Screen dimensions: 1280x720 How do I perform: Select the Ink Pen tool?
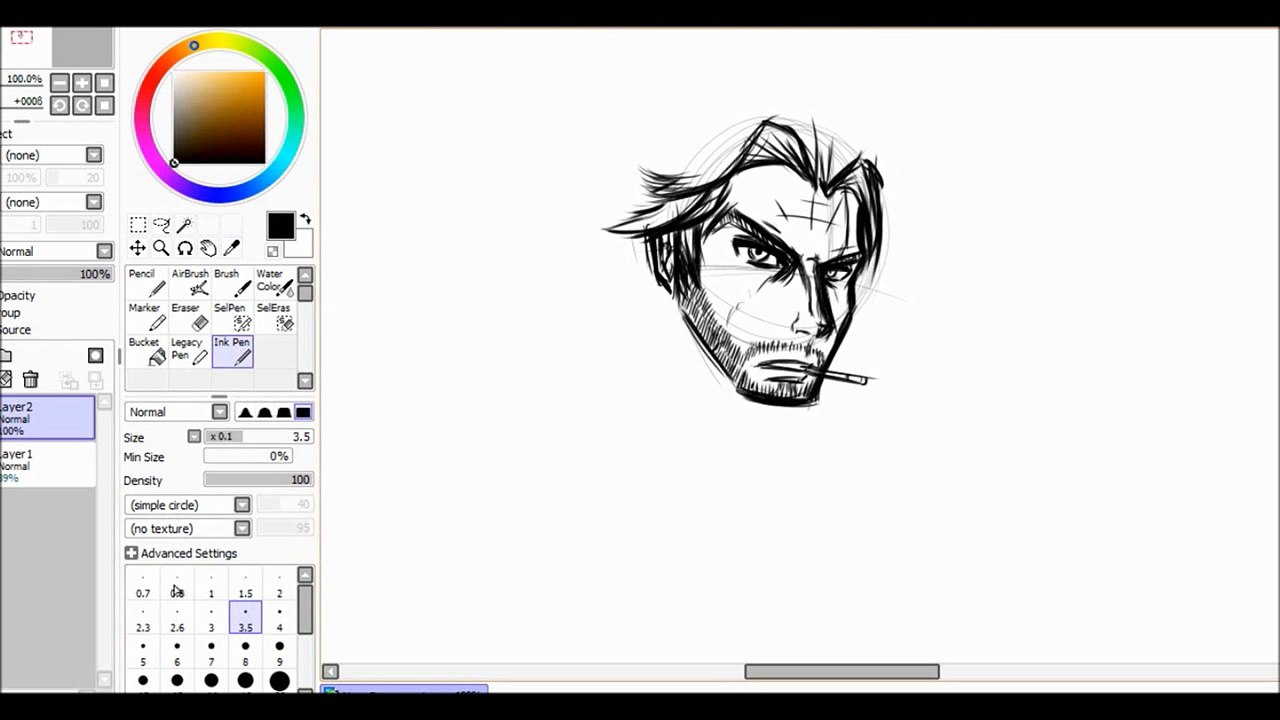coord(232,351)
